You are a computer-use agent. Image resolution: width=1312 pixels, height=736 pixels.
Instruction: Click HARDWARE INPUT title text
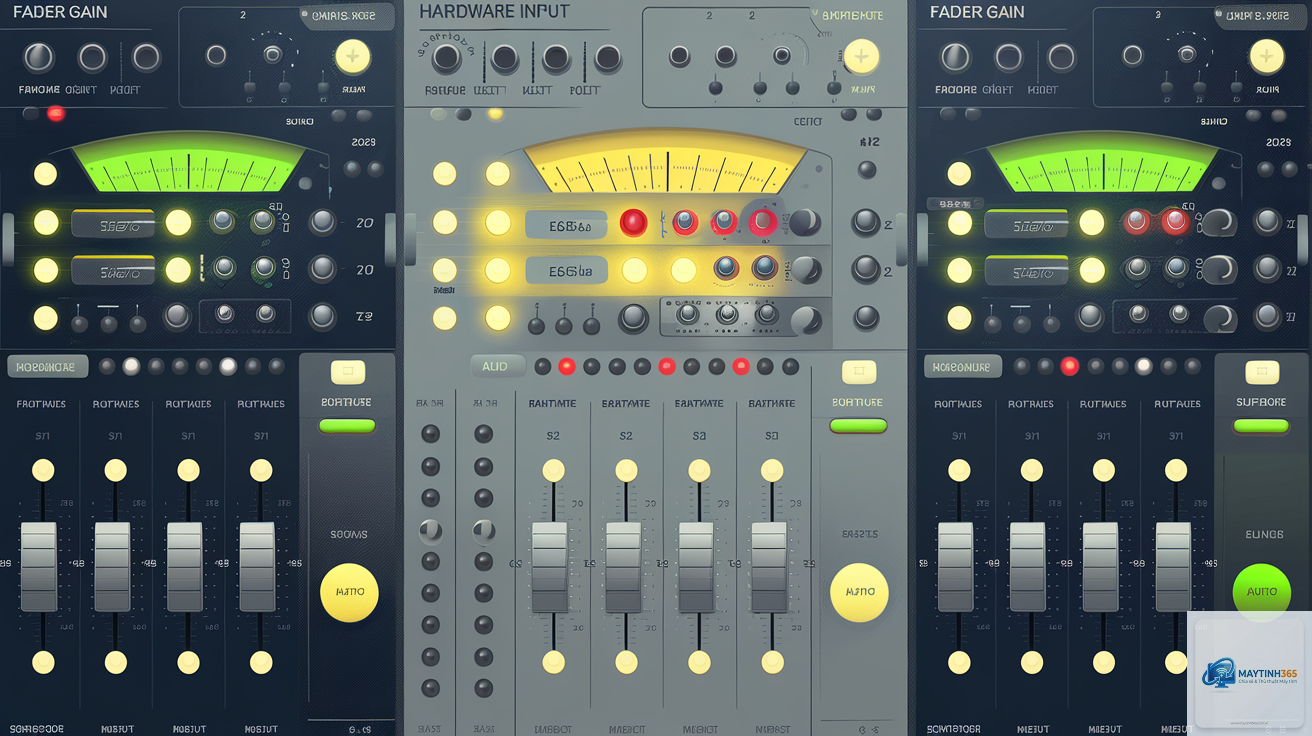coord(494,12)
